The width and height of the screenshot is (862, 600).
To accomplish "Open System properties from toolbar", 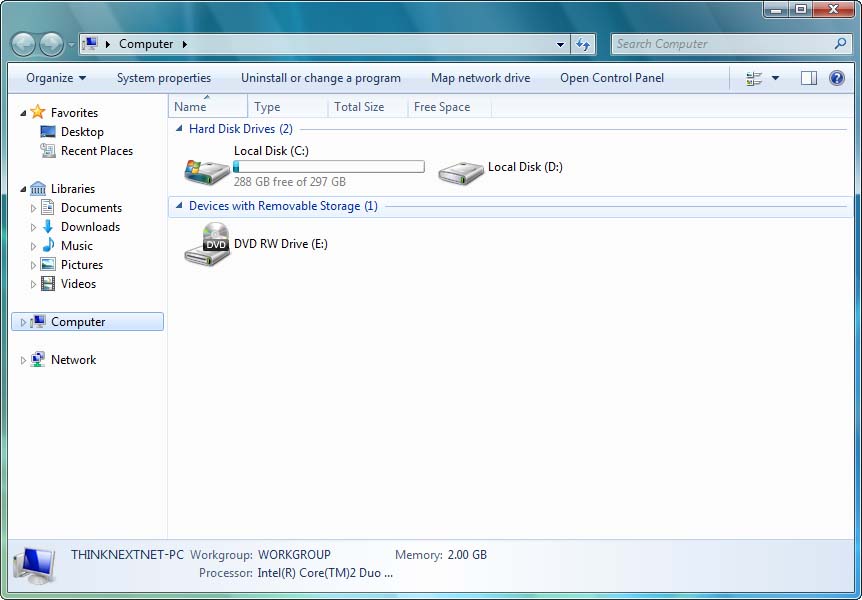I will [x=164, y=78].
